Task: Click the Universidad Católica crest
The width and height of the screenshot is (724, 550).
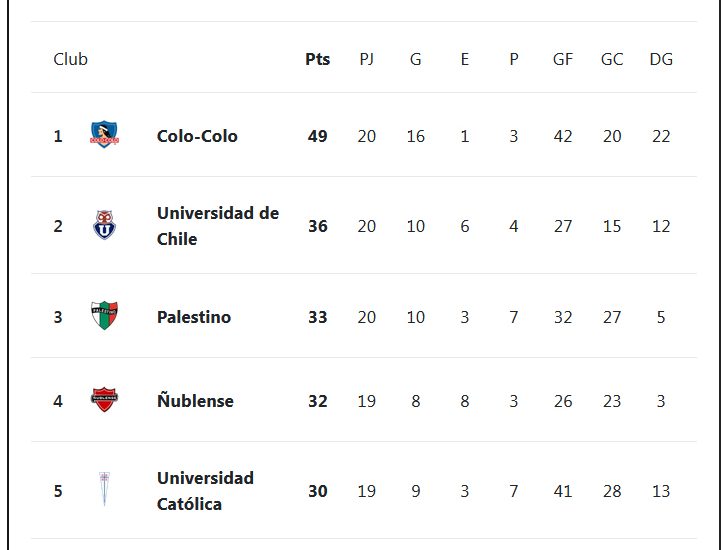Action: coord(104,489)
